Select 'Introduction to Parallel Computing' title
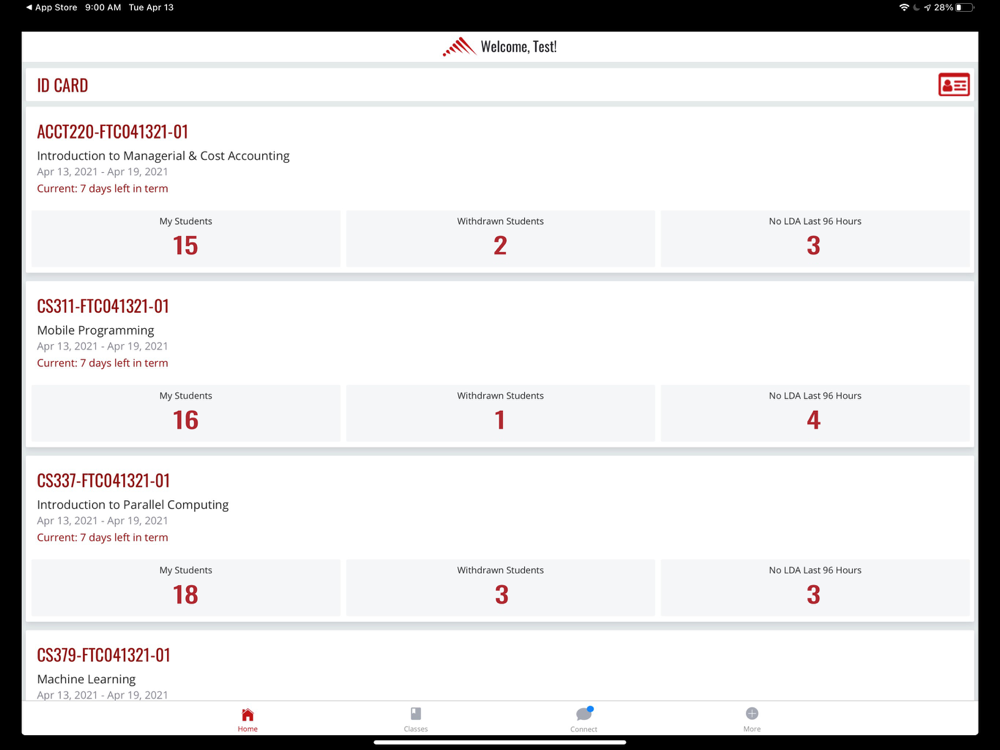 click(133, 504)
